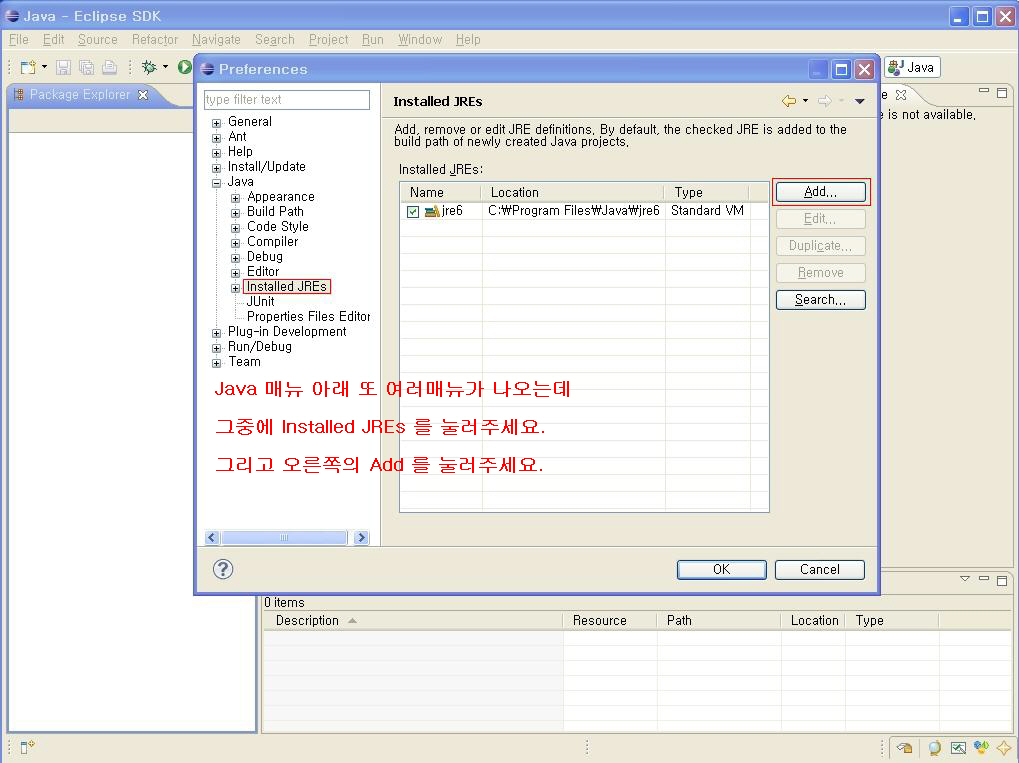Click the Add... button
This screenshot has height=763, width=1019.
[821, 192]
